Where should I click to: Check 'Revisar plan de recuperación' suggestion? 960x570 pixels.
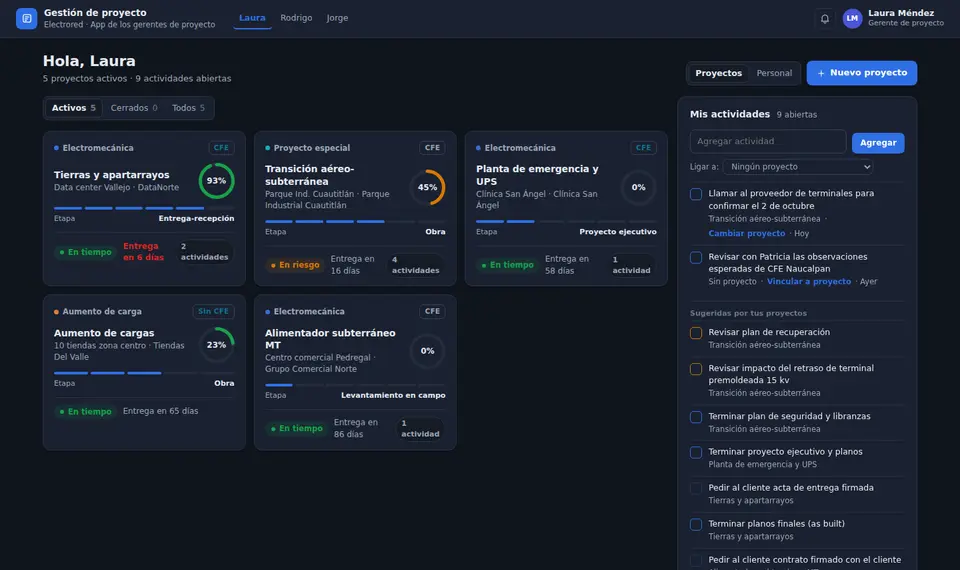pos(696,333)
